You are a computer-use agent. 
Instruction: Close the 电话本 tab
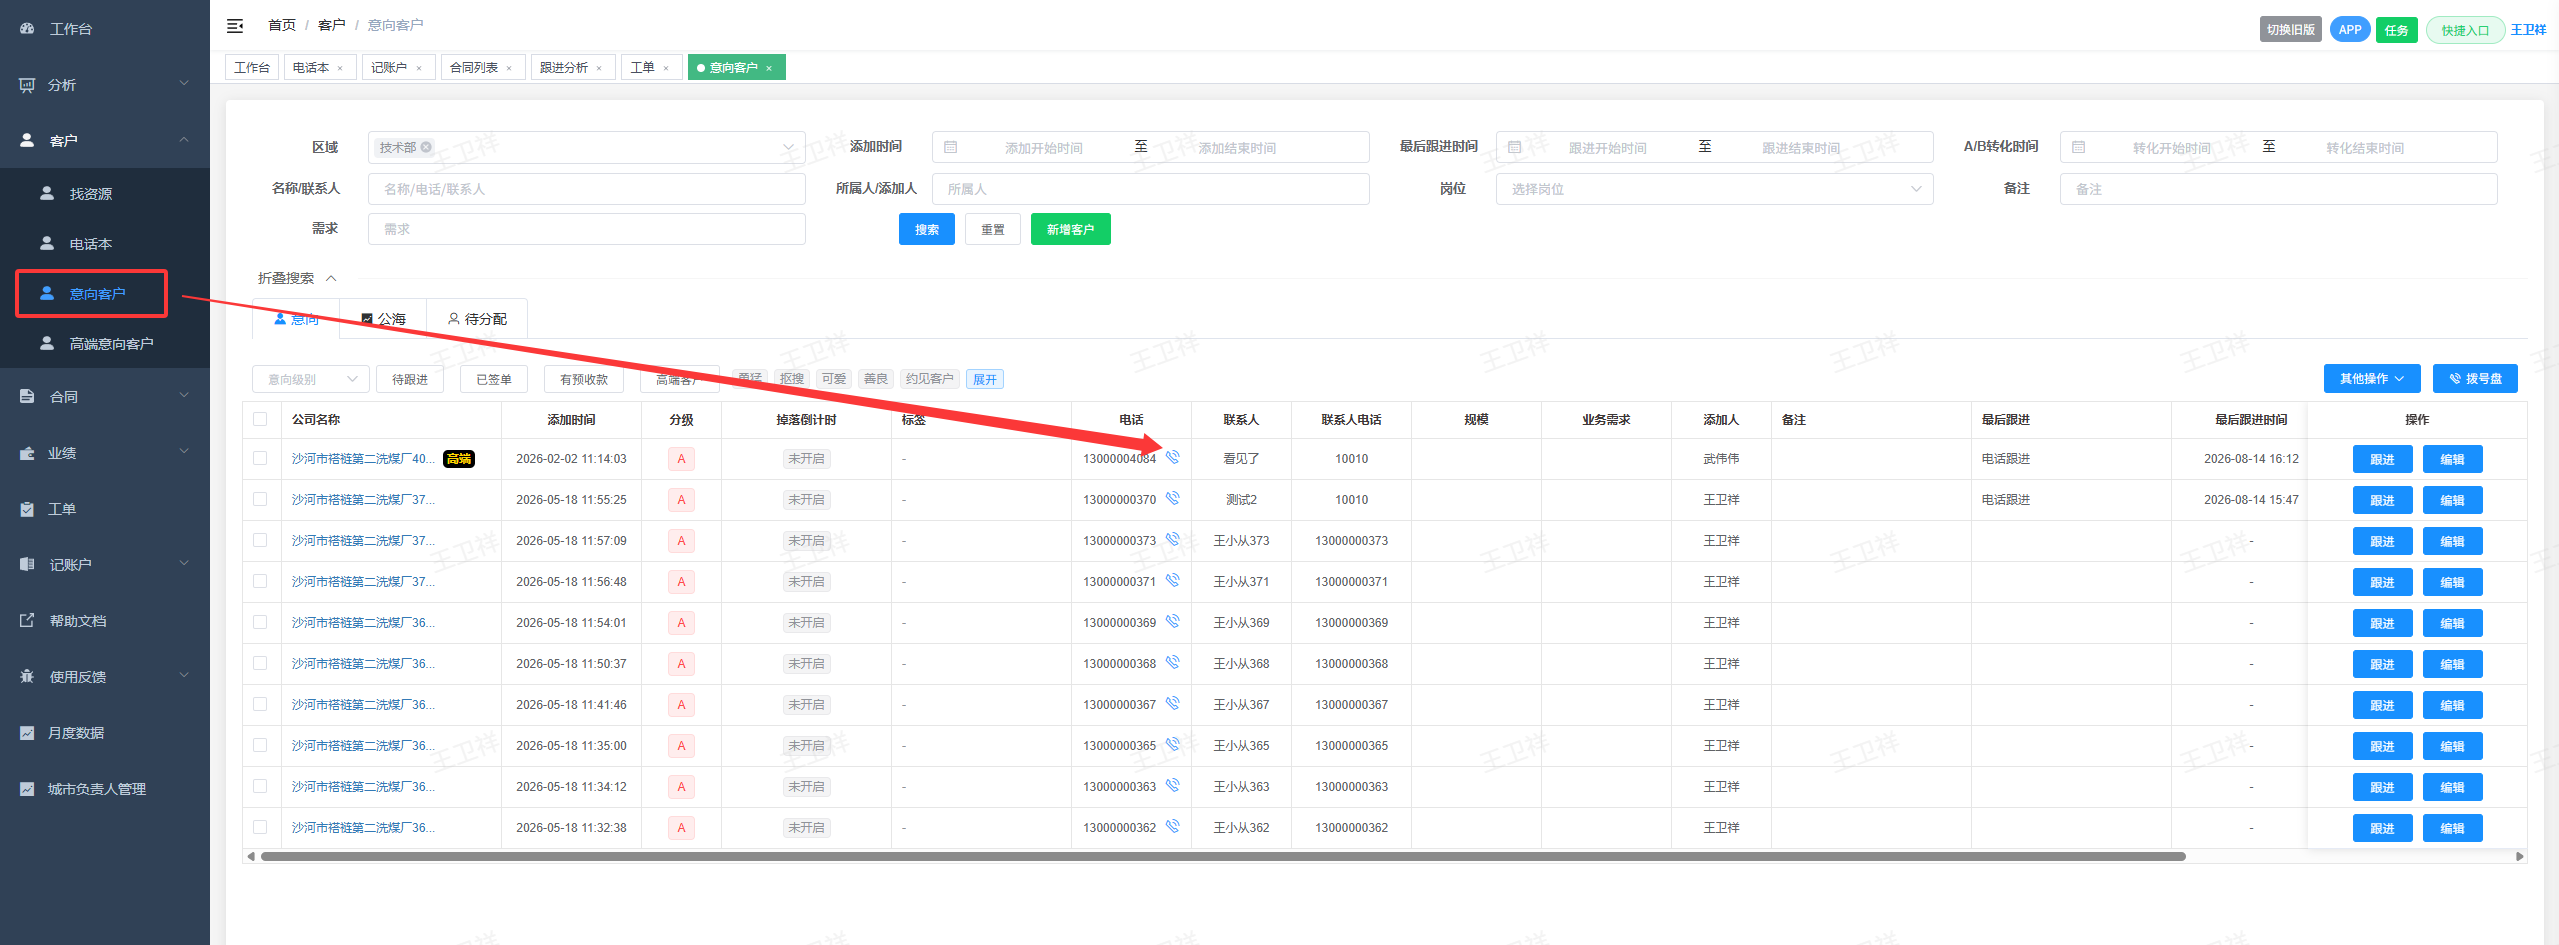(340, 68)
